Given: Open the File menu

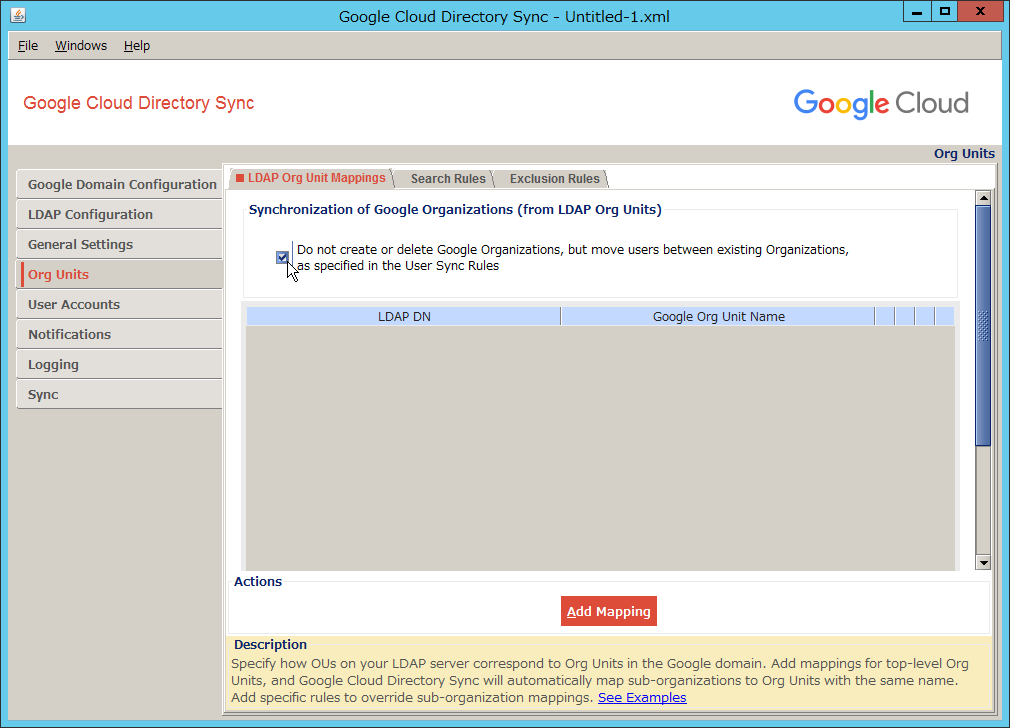Looking at the screenshot, I should [x=28, y=46].
